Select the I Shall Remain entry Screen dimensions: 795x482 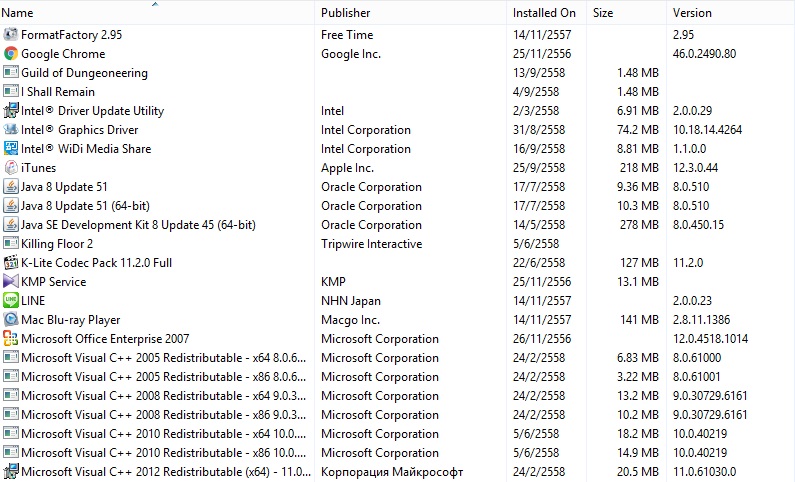click(398, 92)
